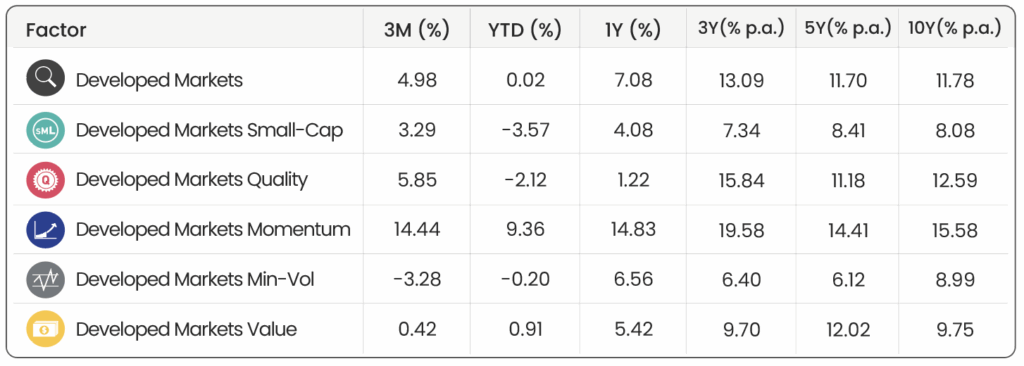Image resolution: width=1024 pixels, height=366 pixels.
Task: Click the 3Y(% p.a.) column header
Action: (x=741, y=29)
